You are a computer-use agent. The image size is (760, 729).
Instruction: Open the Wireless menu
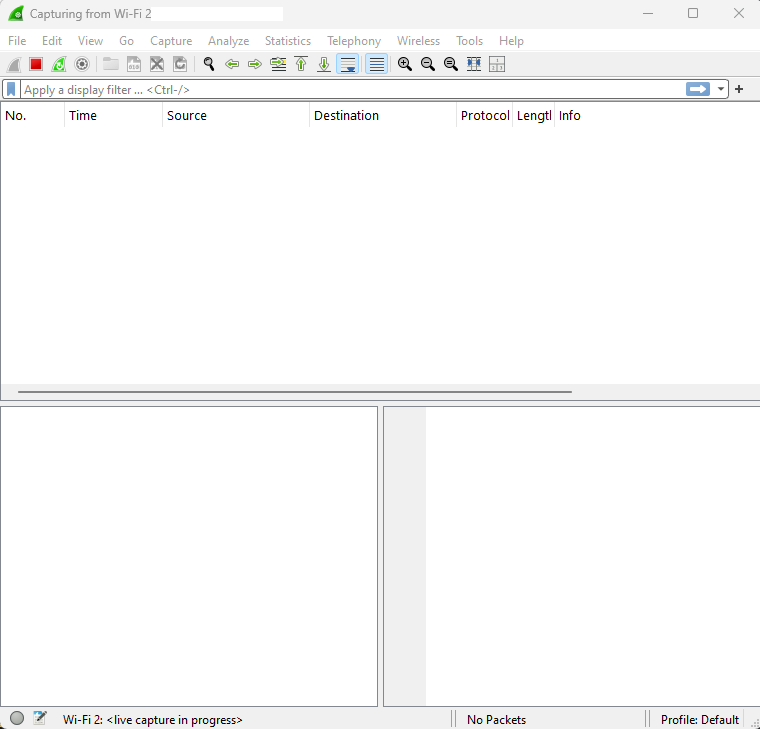tap(418, 41)
